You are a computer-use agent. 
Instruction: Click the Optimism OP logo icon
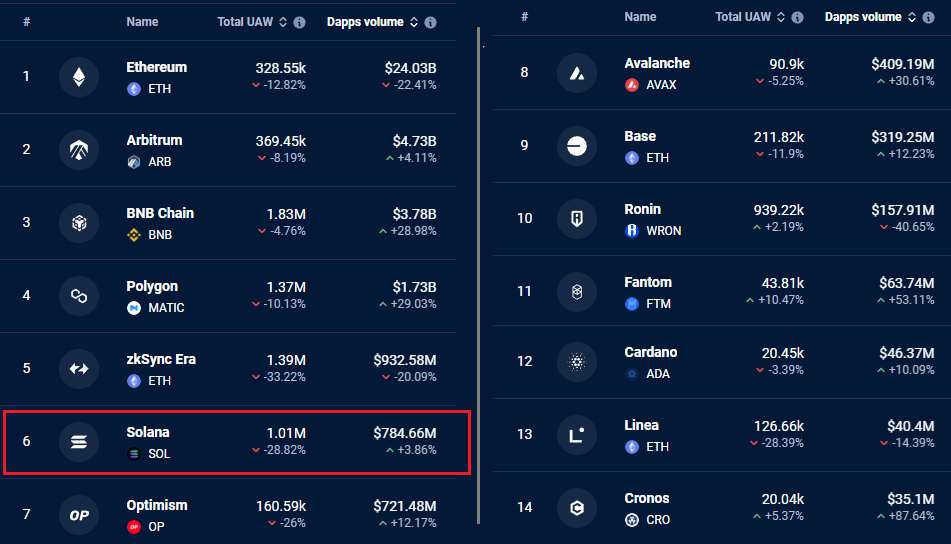coord(79,515)
